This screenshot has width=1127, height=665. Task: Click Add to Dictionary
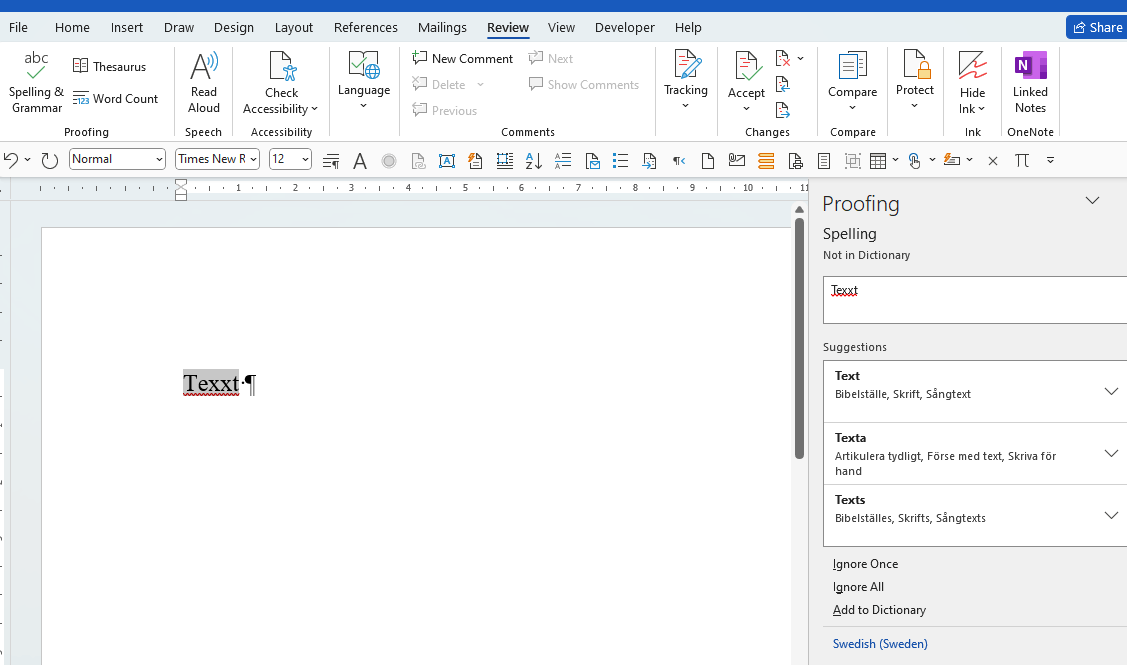879,610
